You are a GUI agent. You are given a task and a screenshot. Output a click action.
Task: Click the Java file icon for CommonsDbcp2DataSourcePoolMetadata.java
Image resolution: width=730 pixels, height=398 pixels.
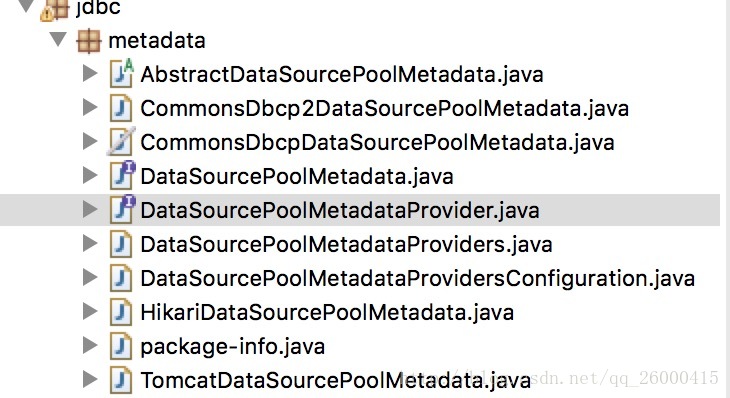pos(121,108)
